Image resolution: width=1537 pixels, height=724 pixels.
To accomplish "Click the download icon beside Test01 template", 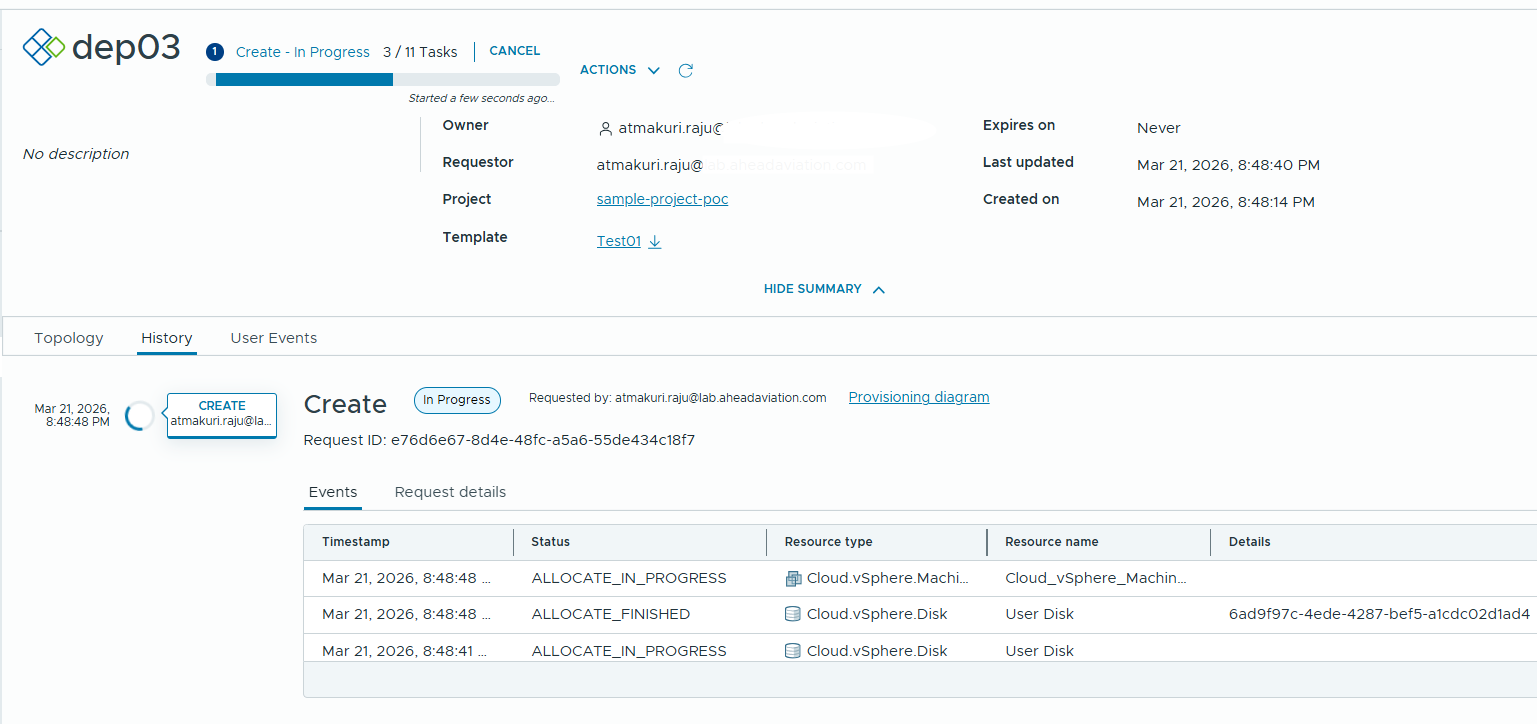I will (x=655, y=242).
